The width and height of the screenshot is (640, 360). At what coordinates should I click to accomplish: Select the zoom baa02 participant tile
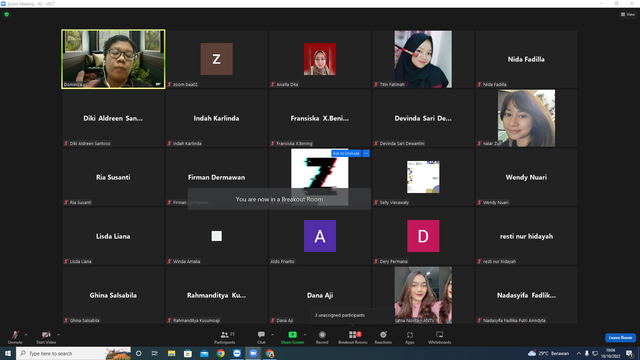click(216, 59)
